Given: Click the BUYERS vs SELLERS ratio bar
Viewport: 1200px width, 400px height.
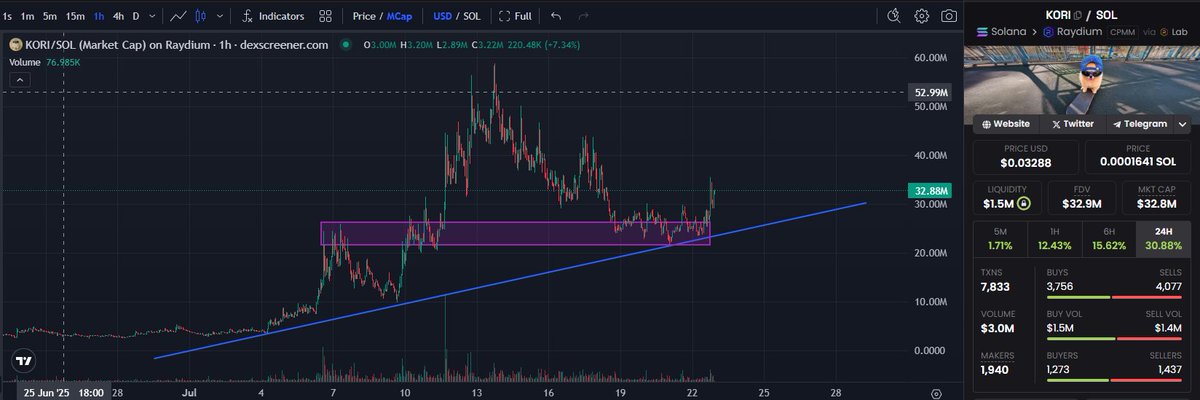Looking at the screenshot, I should [x=1114, y=381].
